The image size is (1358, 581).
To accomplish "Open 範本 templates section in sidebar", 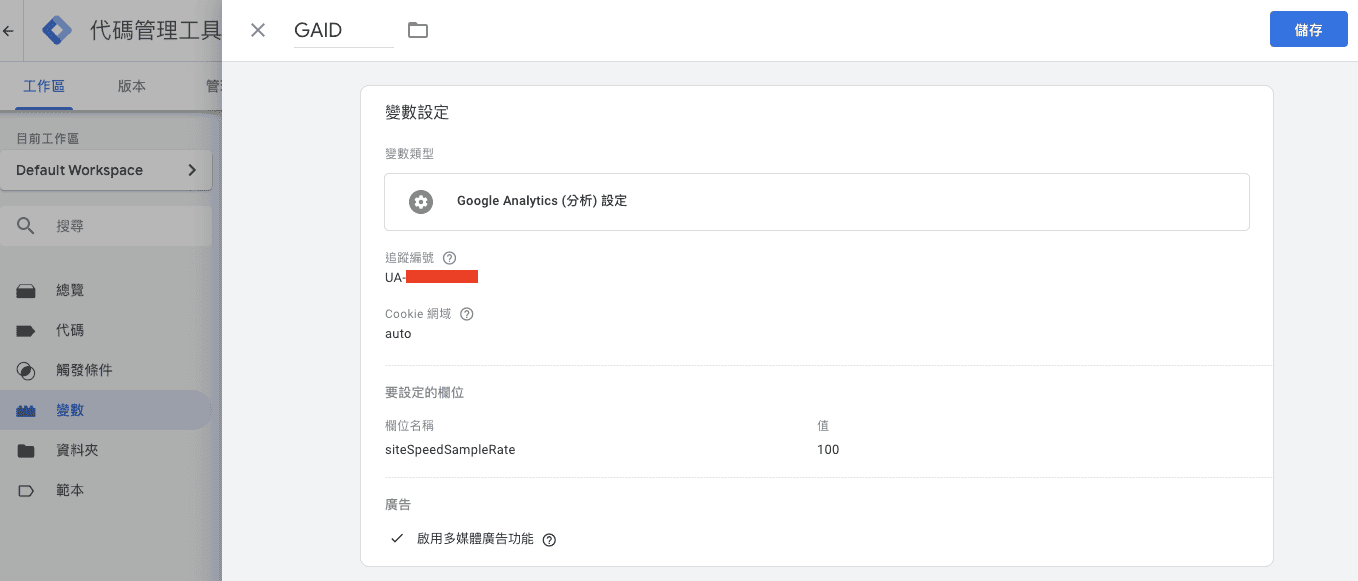I will pos(70,490).
